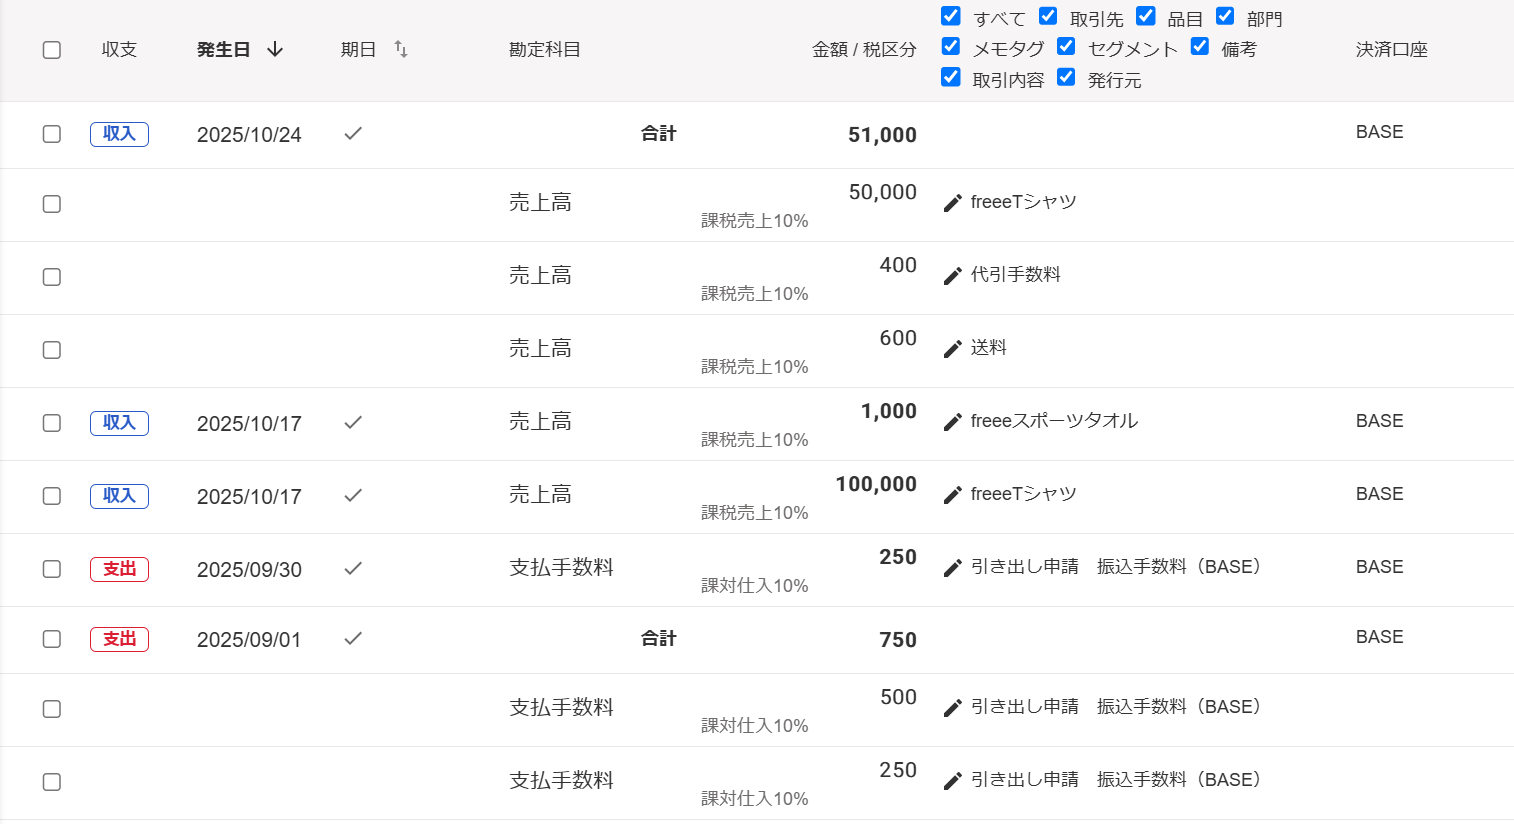Viewport: 1514px width, 824px height.
Task: Uncheck the 発行元 checkbox
Action: (1066, 77)
